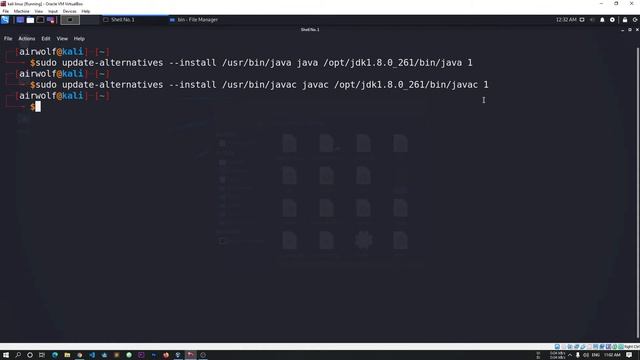The height and width of the screenshot is (360, 640).
Task: Open VirtualBox Devices menu
Action: coord(69,11)
